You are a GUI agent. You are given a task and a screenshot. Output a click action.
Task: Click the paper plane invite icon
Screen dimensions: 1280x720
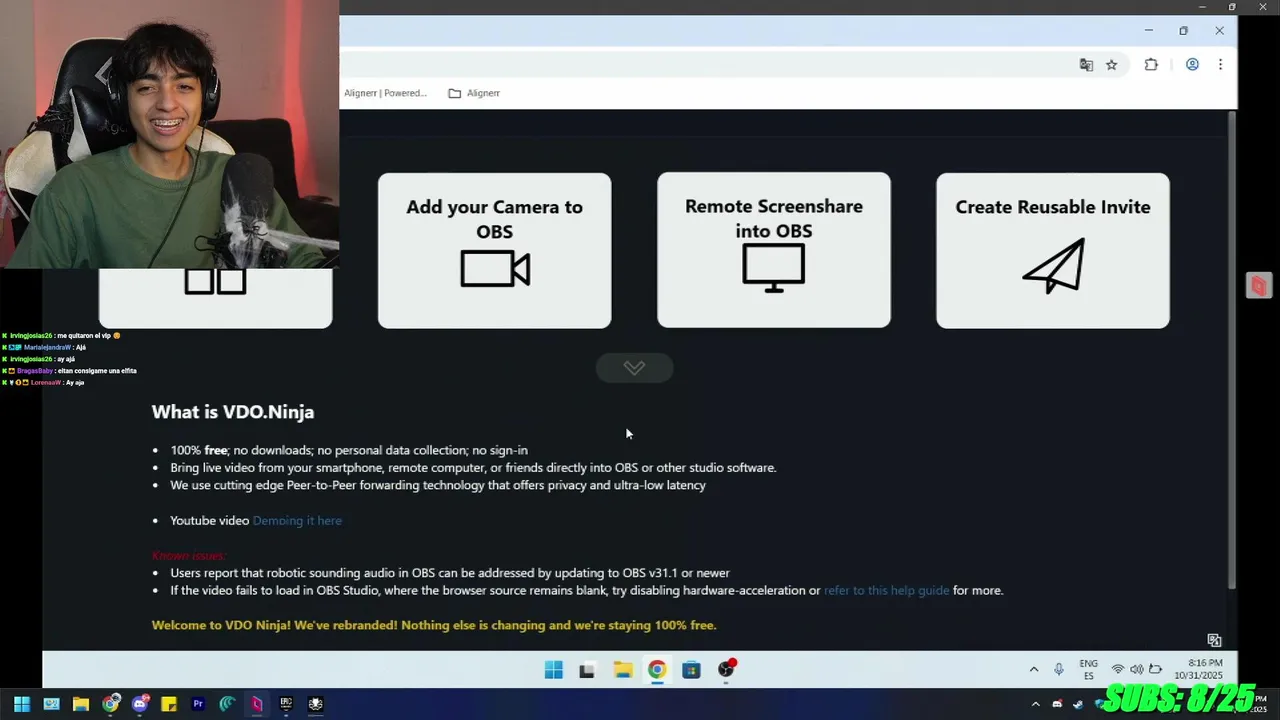pos(1054,266)
